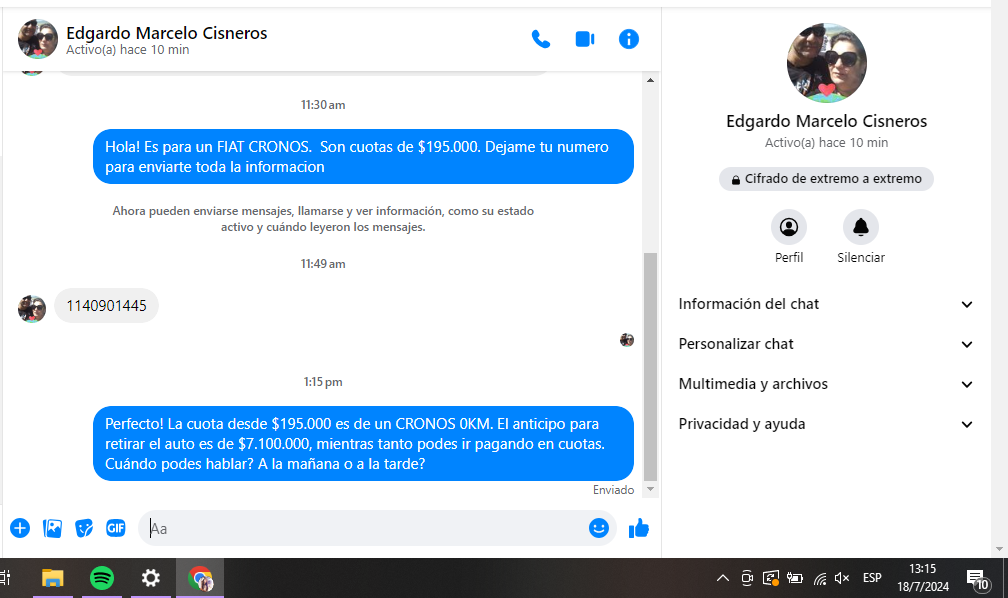Silence notifications with the bell button

tap(860, 227)
